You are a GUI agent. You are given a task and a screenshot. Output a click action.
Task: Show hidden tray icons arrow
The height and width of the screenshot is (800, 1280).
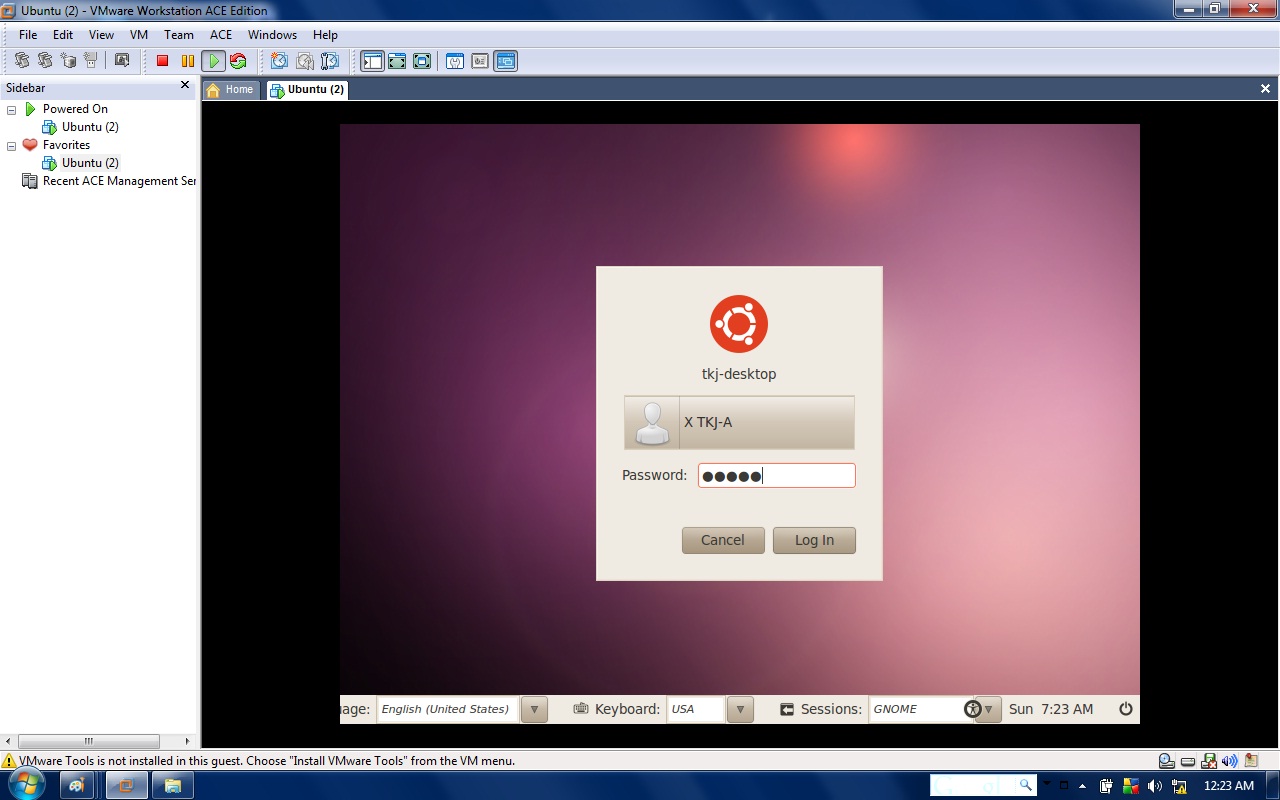coord(1082,786)
